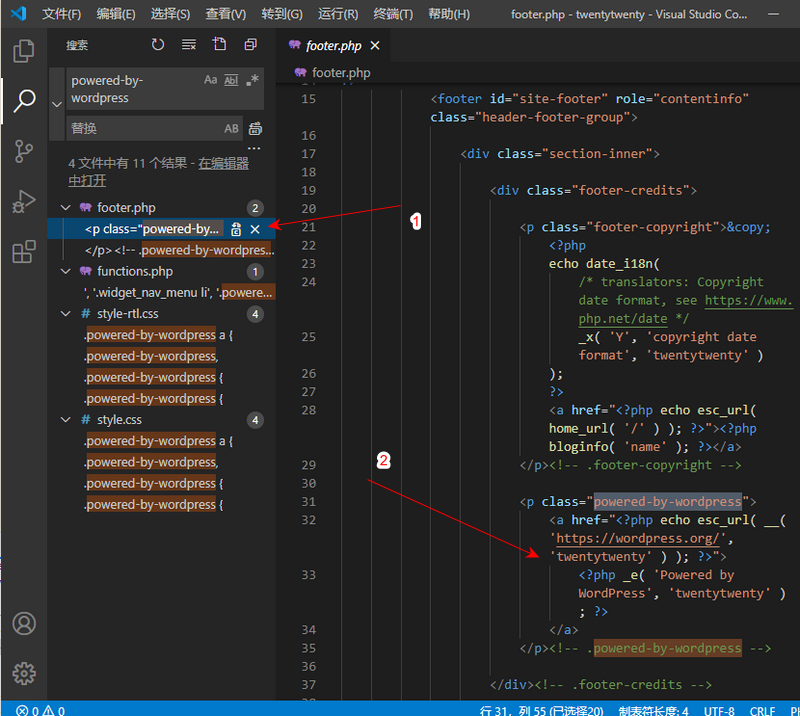Viewport: 800px width, 716px height.
Task: Toggle Match Case option
Action: [x=210, y=80]
